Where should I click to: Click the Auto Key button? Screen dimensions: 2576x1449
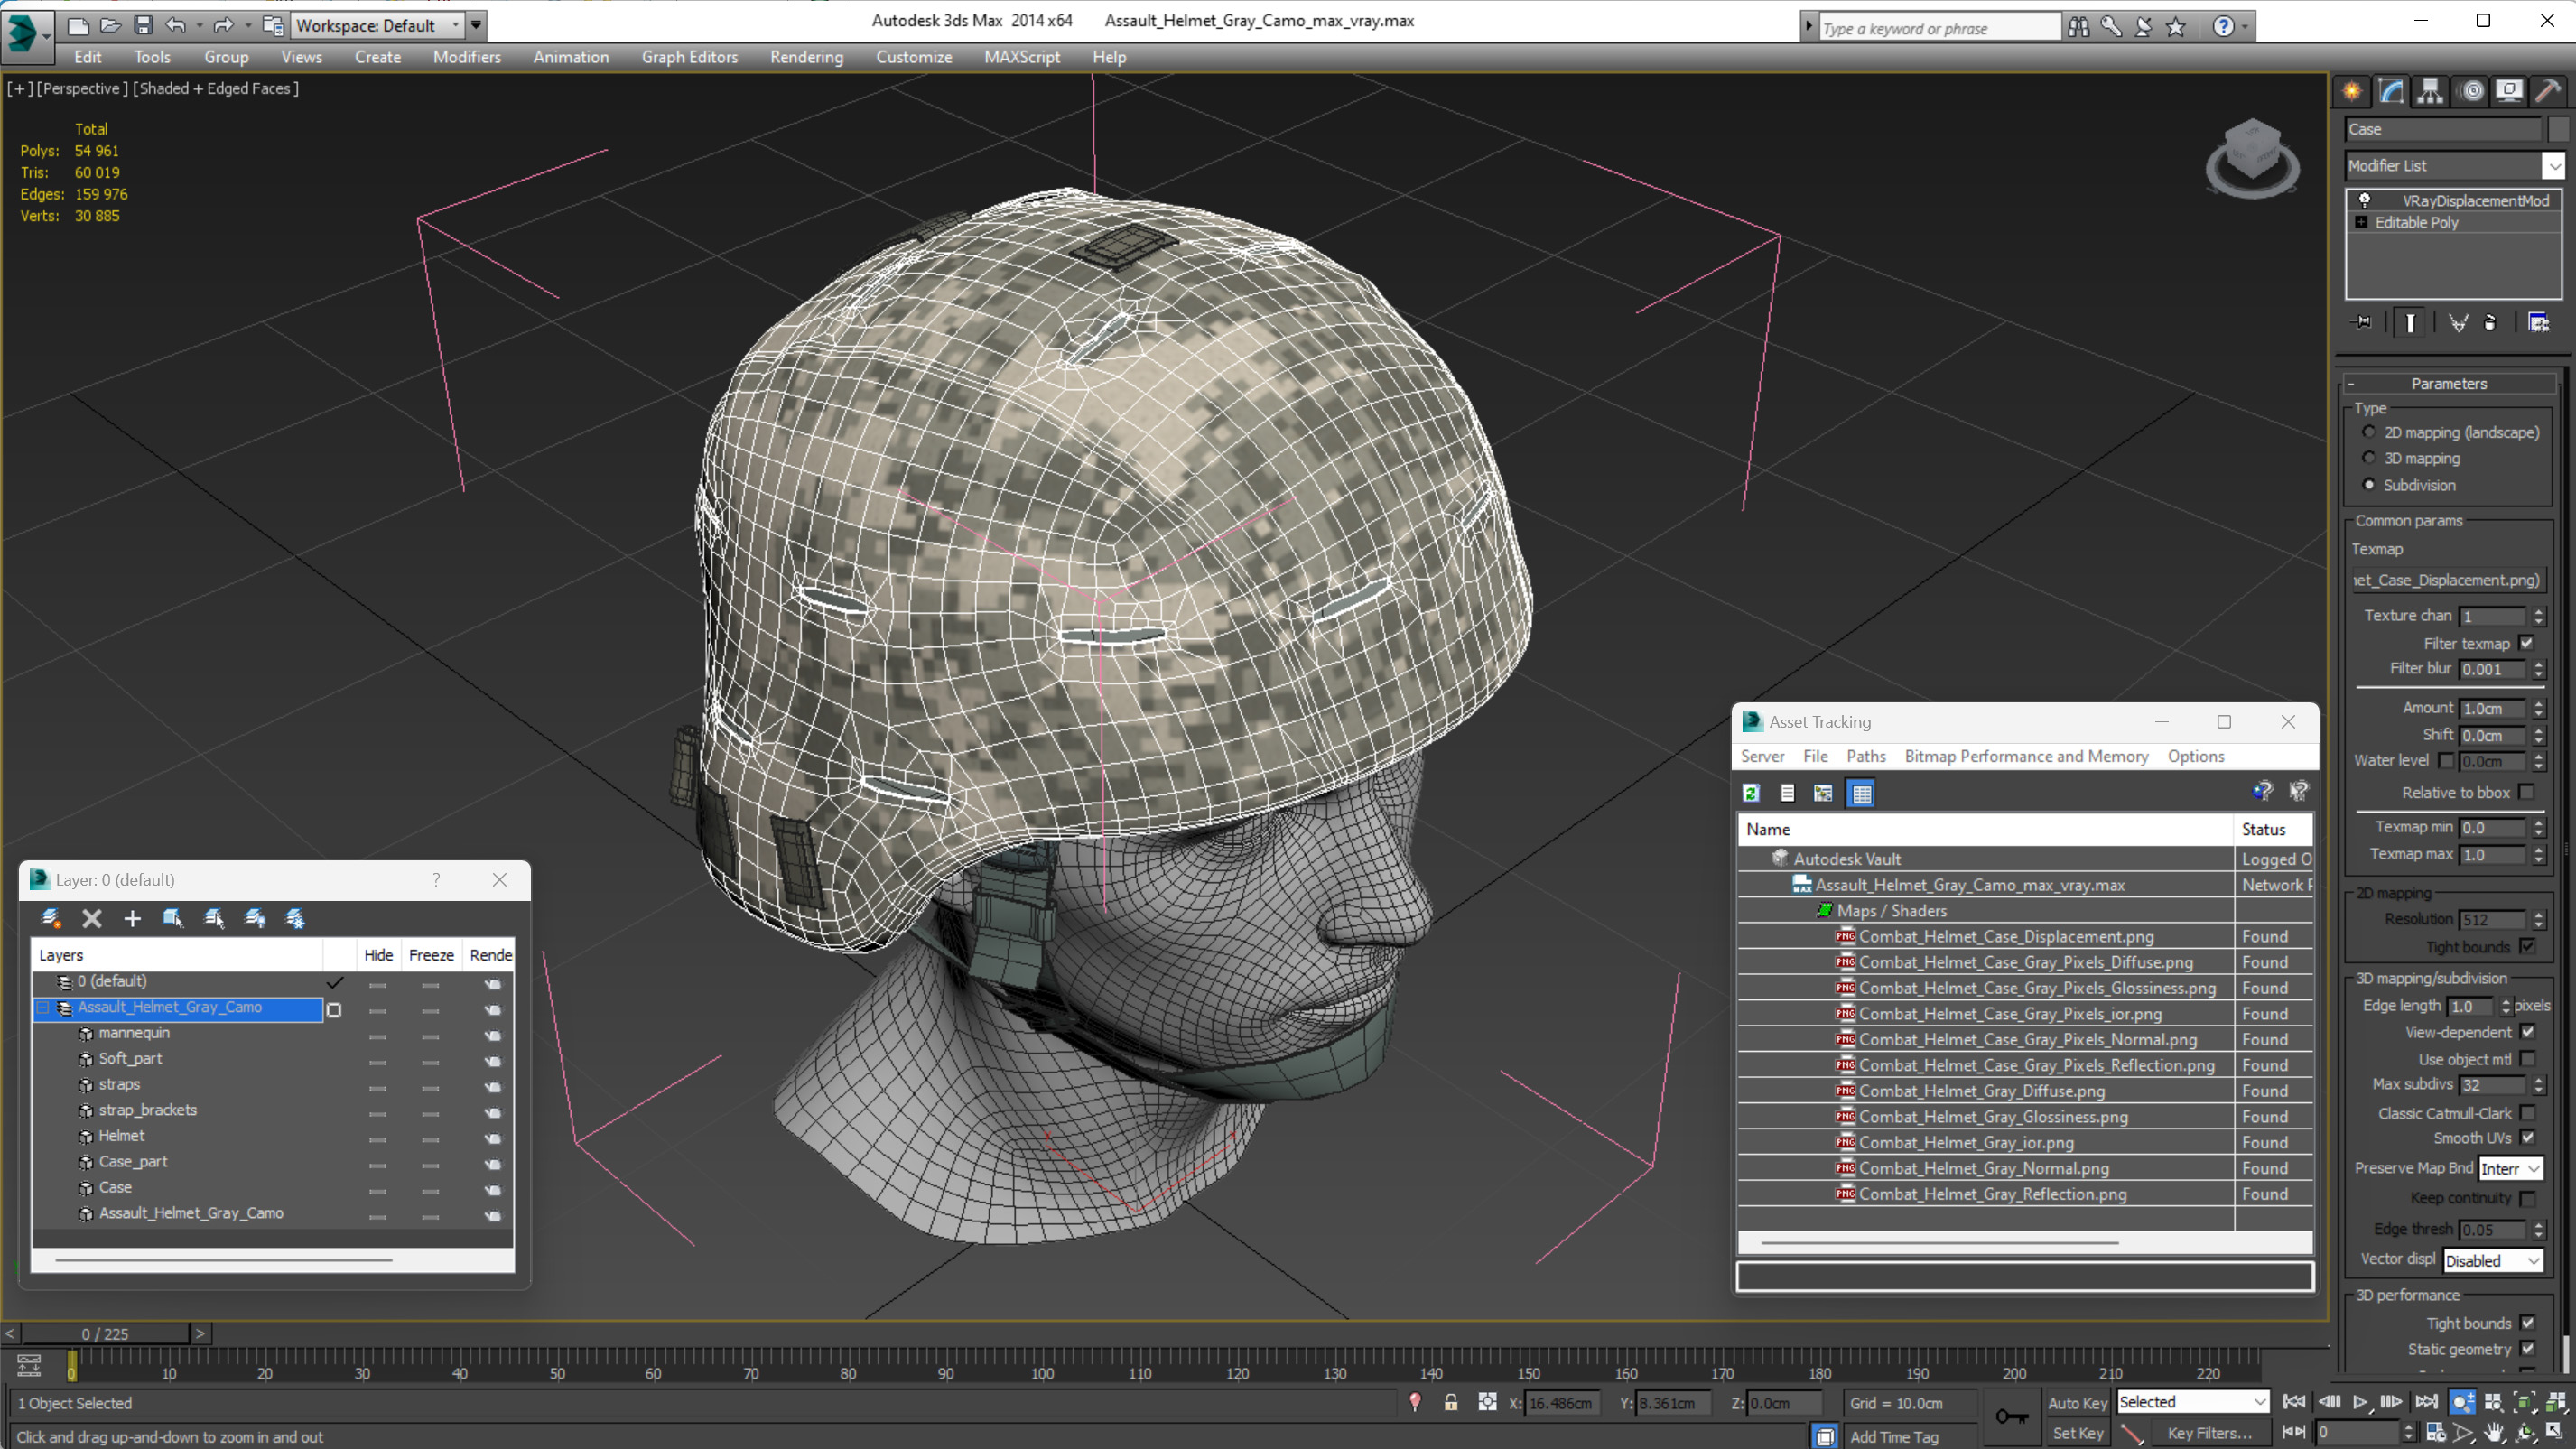[x=2077, y=1404]
